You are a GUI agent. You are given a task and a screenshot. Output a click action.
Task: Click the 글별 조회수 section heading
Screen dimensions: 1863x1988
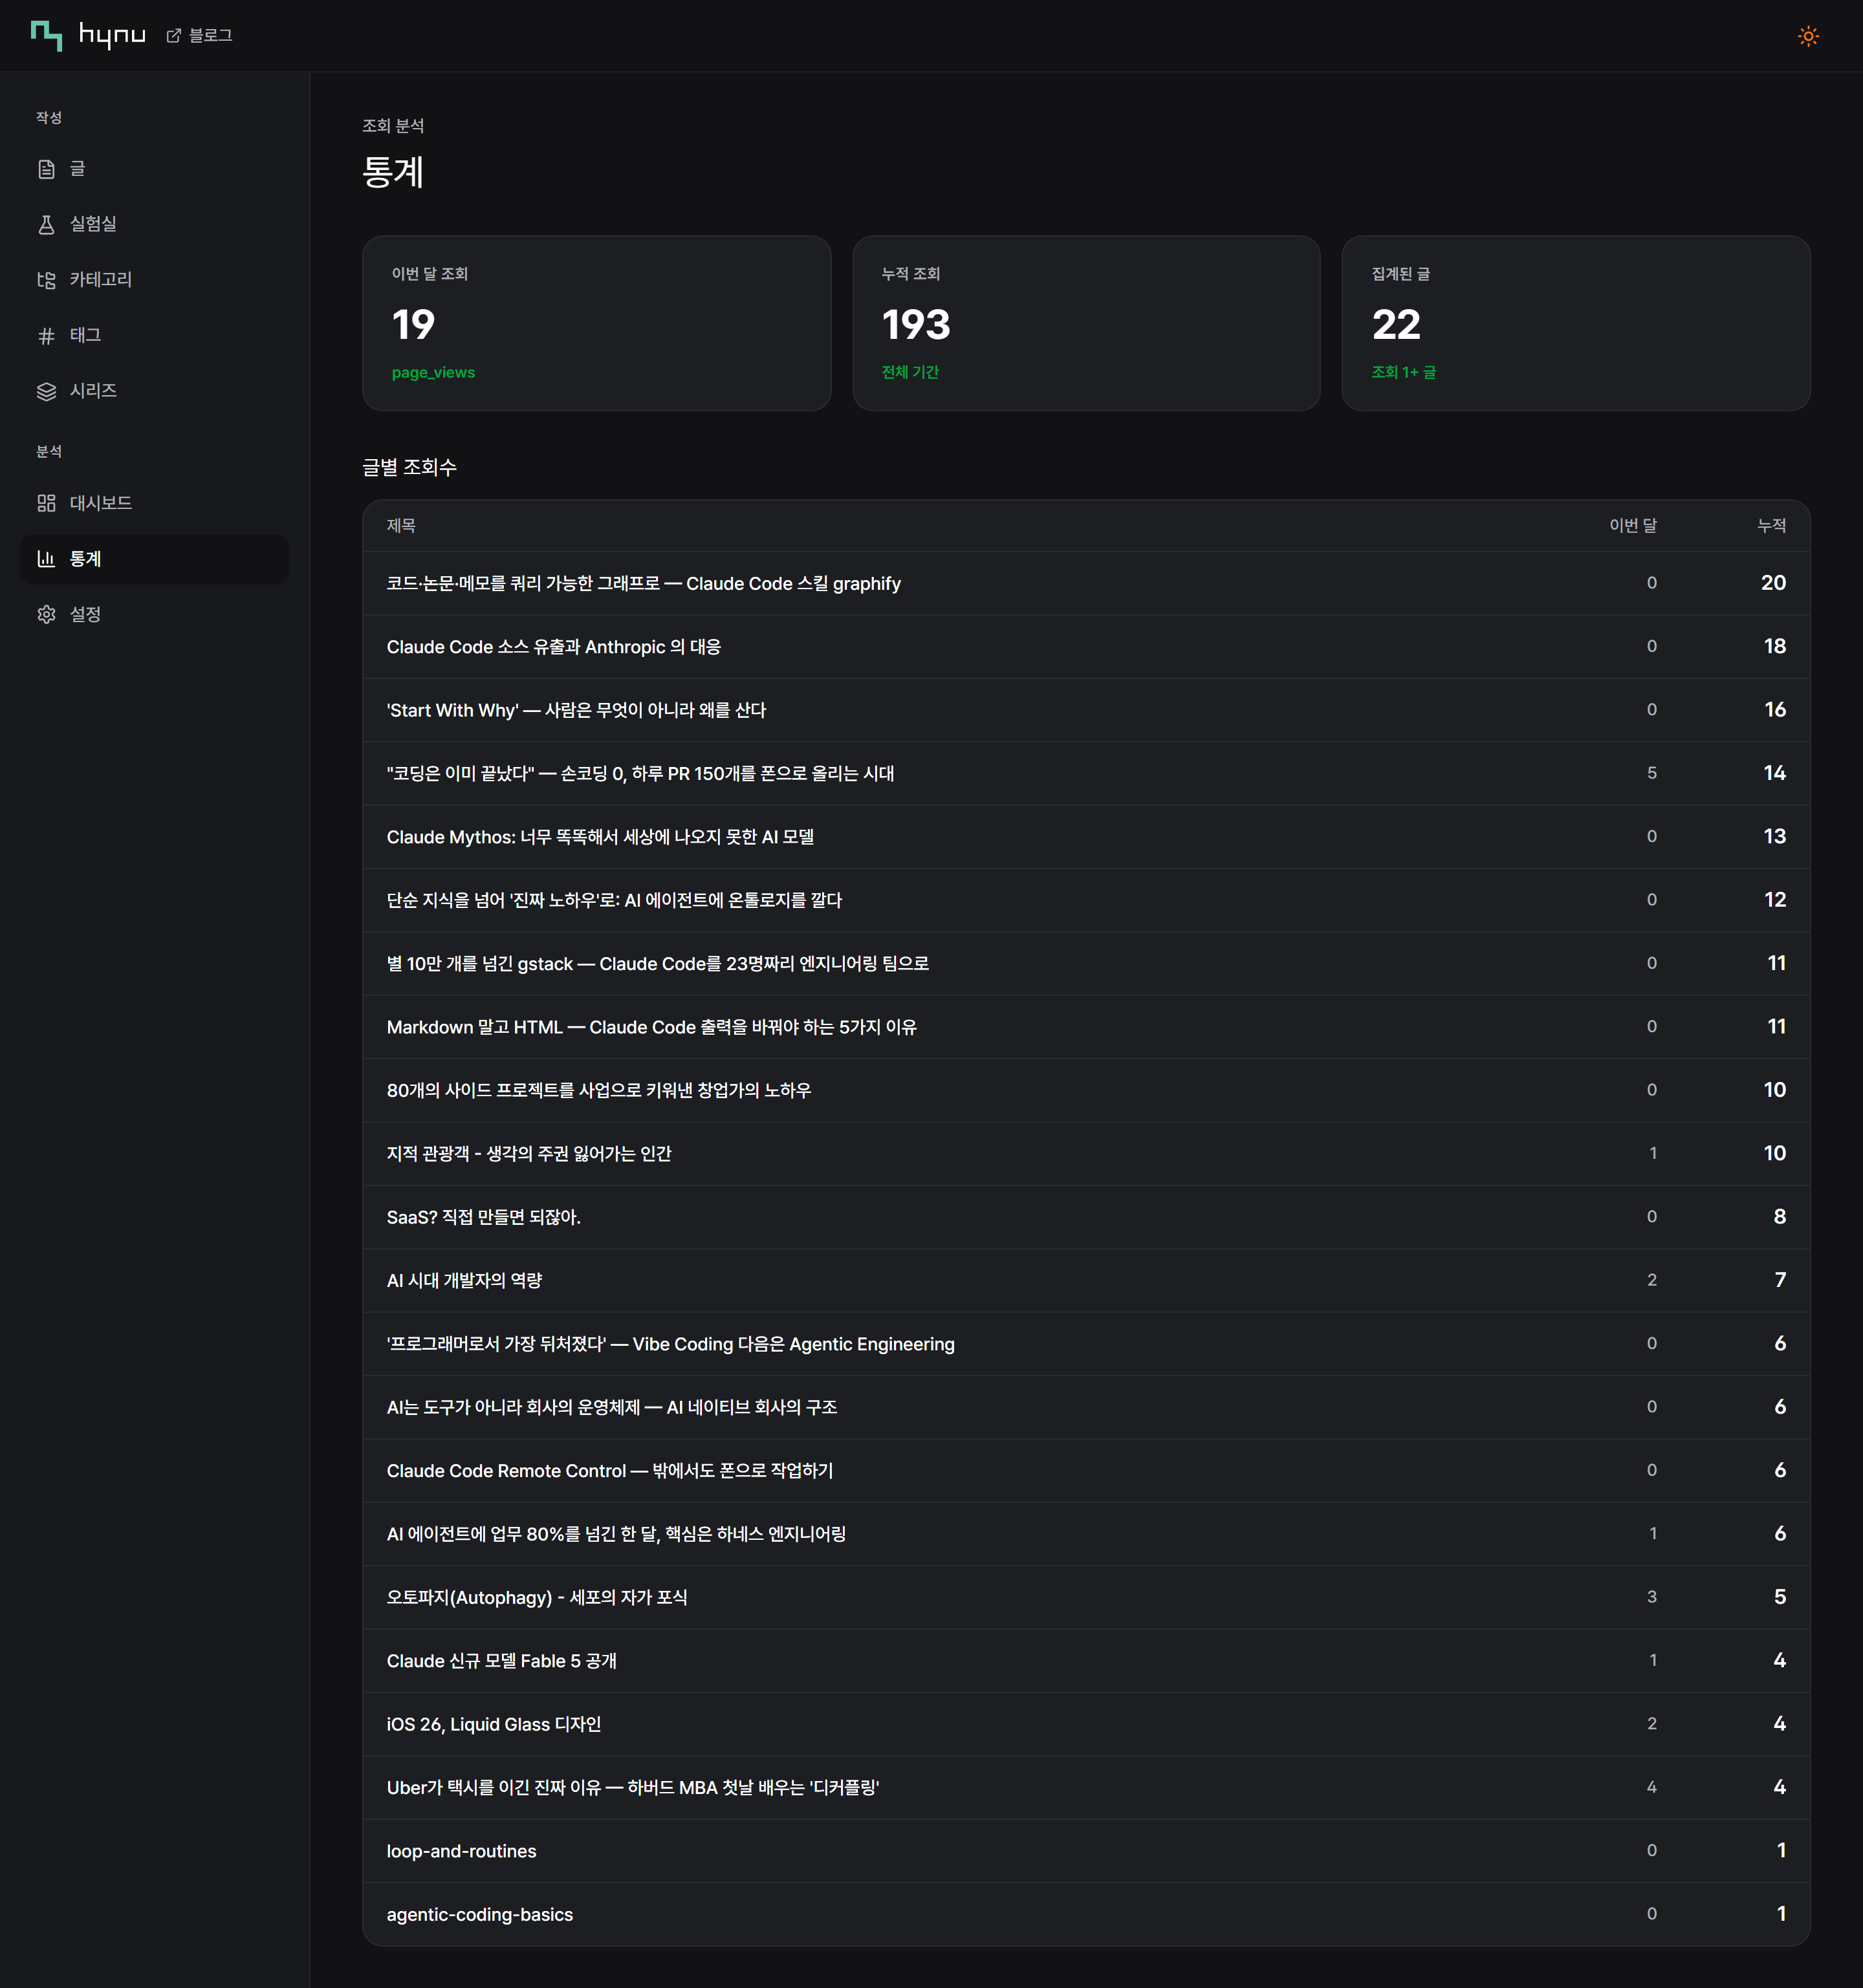(409, 467)
